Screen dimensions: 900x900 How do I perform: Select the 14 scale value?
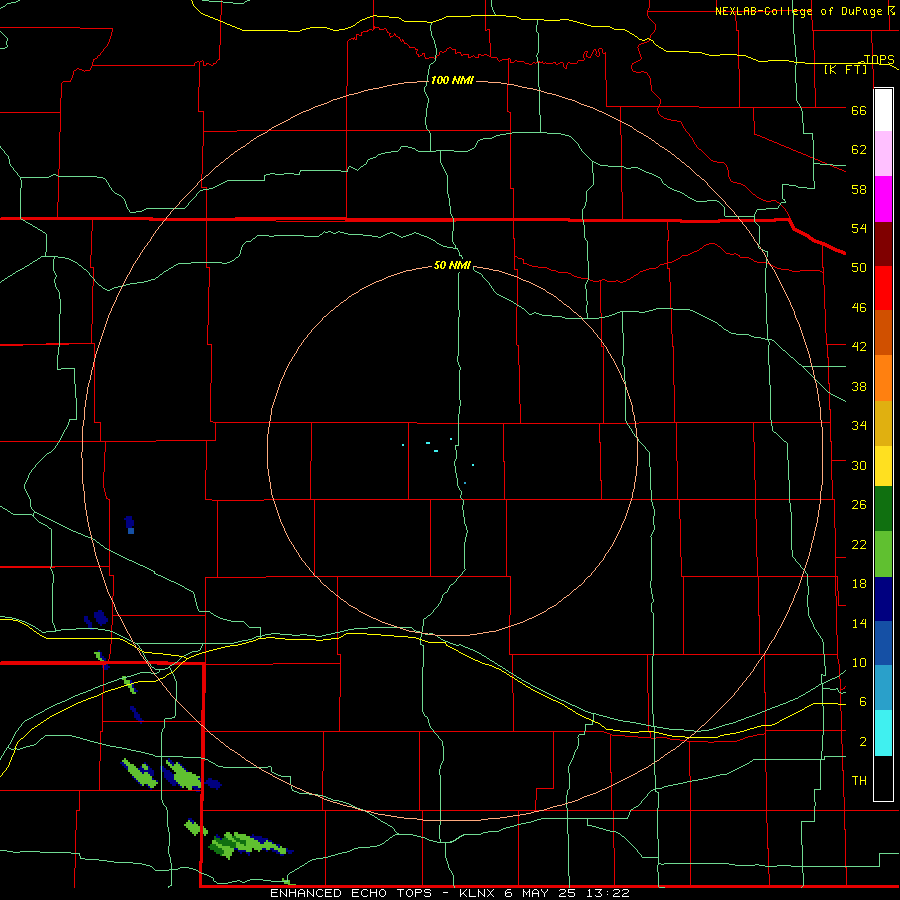click(859, 623)
